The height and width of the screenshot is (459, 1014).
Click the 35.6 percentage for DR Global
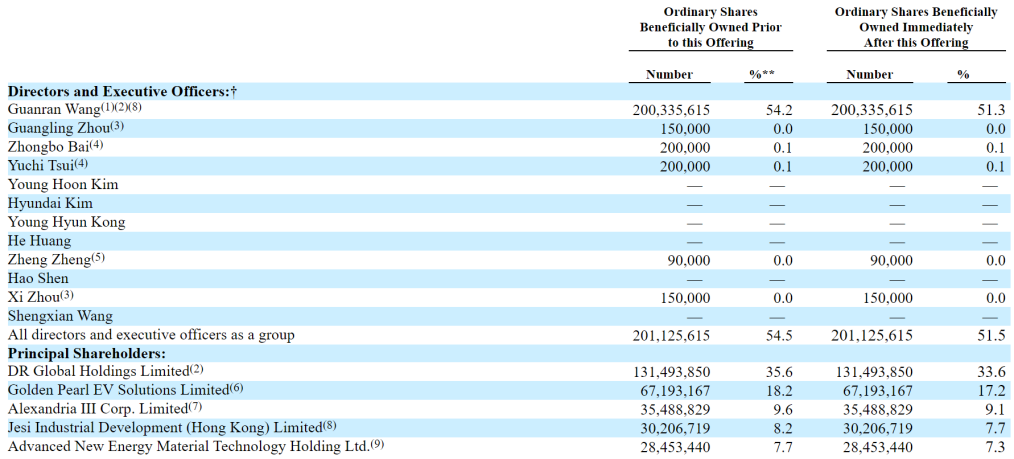click(781, 372)
